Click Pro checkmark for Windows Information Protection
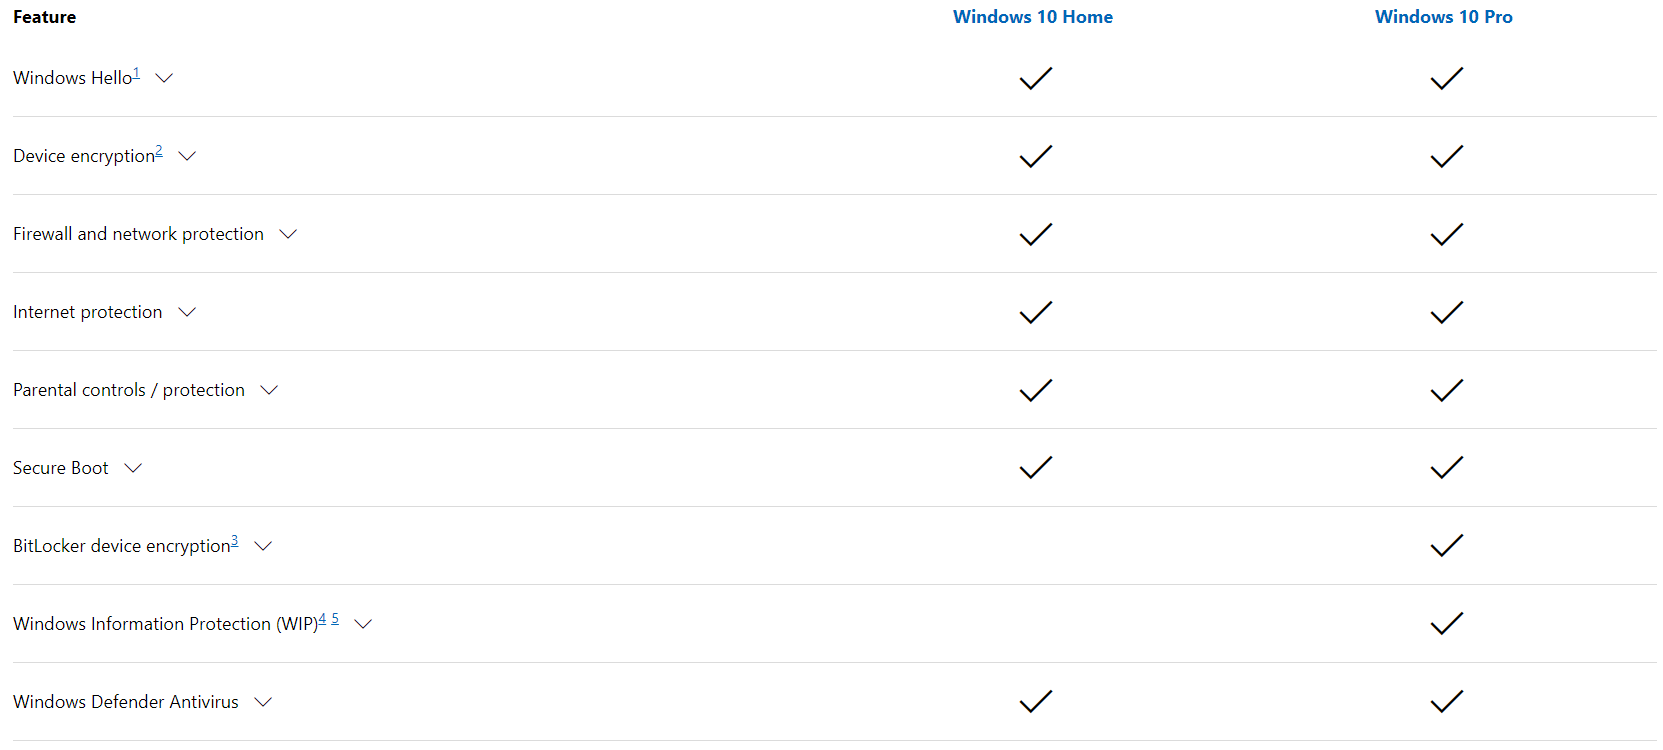 point(1447,624)
